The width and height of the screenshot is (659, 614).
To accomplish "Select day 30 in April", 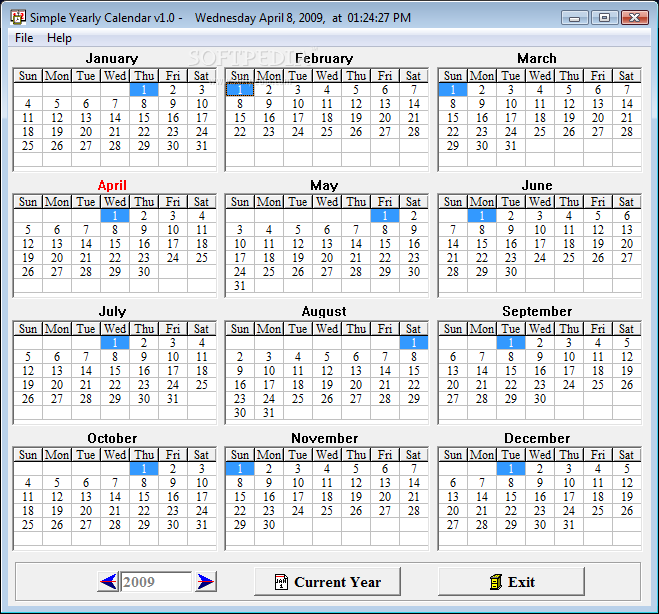I will pyautogui.click(x=144, y=272).
